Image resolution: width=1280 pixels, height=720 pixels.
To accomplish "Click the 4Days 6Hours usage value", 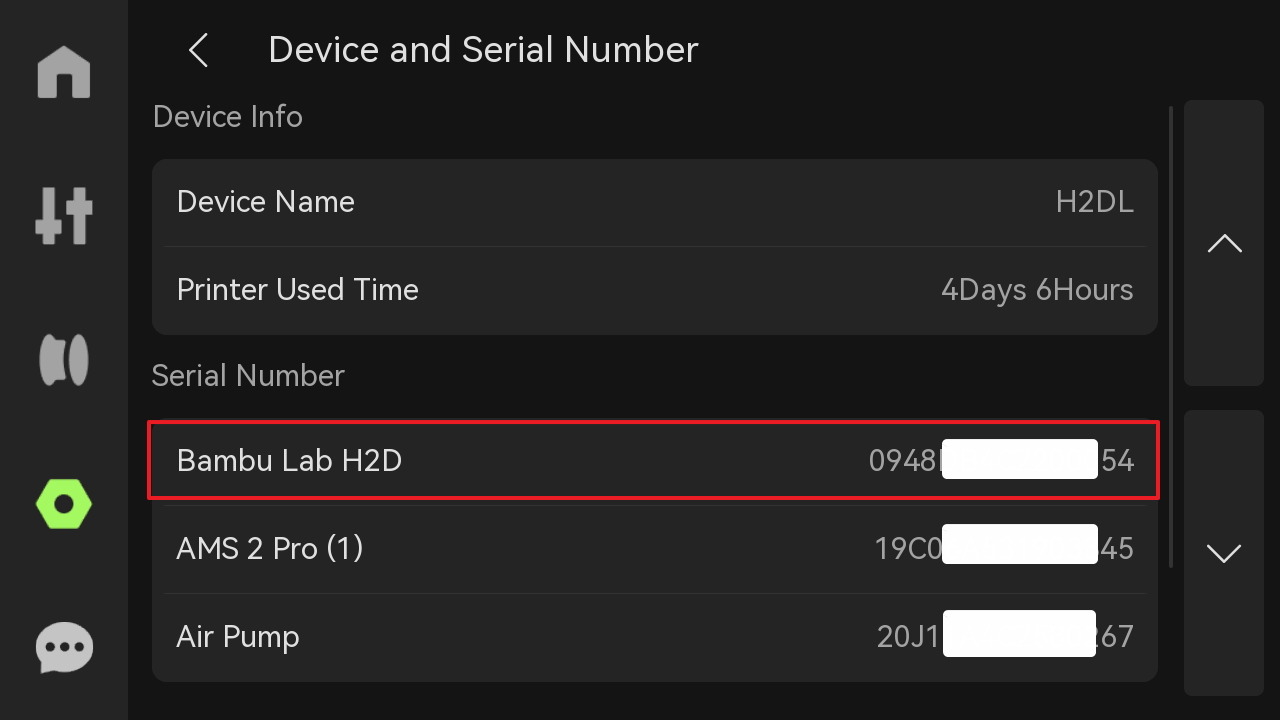I will (x=1037, y=290).
